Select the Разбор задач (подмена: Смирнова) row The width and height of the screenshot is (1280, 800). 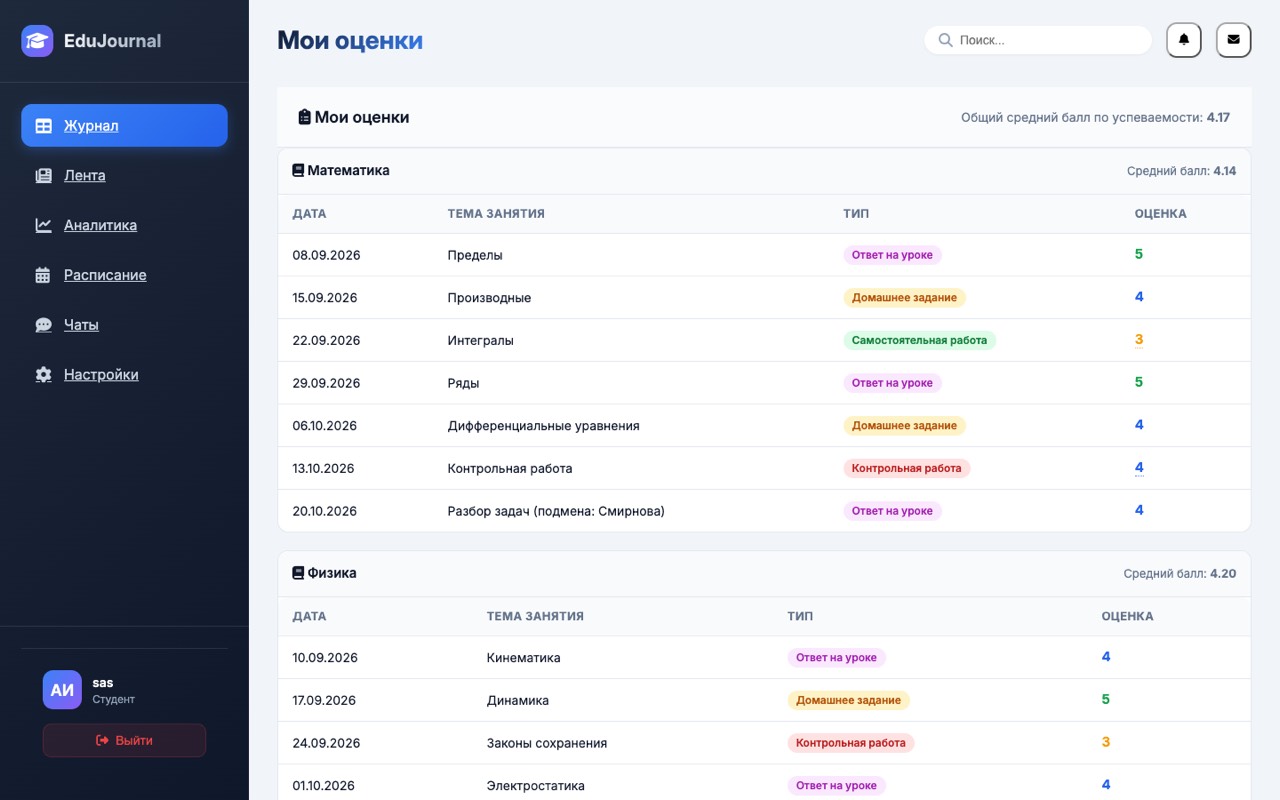click(764, 511)
